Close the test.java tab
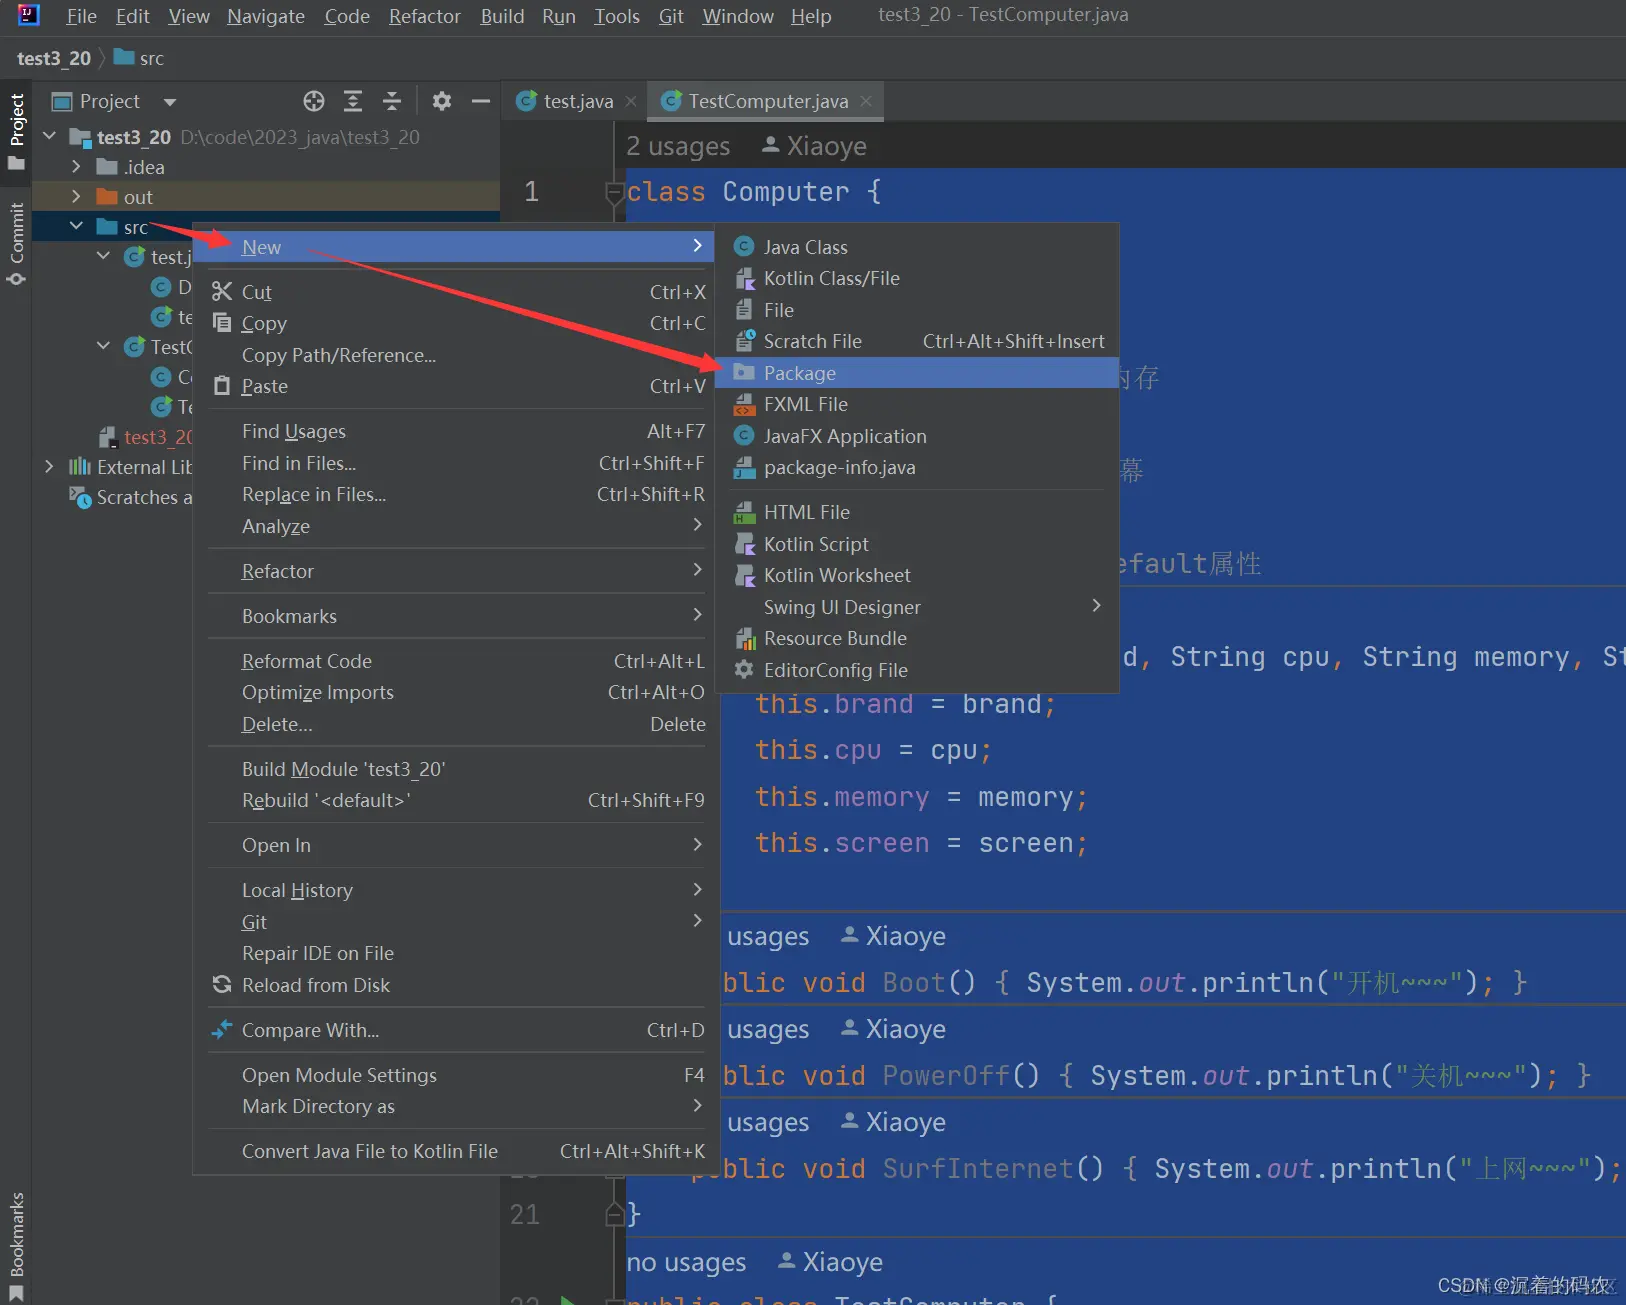The width and height of the screenshot is (1626, 1305). point(631,101)
